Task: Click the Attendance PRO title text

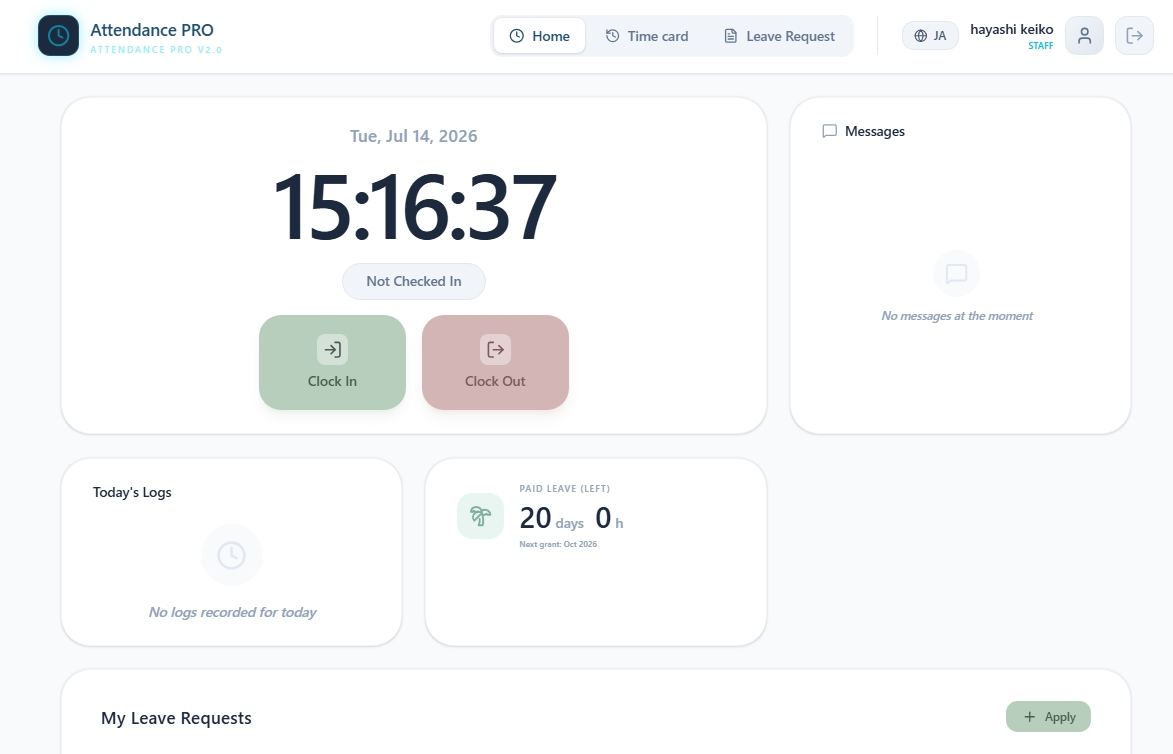Action: click(152, 30)
